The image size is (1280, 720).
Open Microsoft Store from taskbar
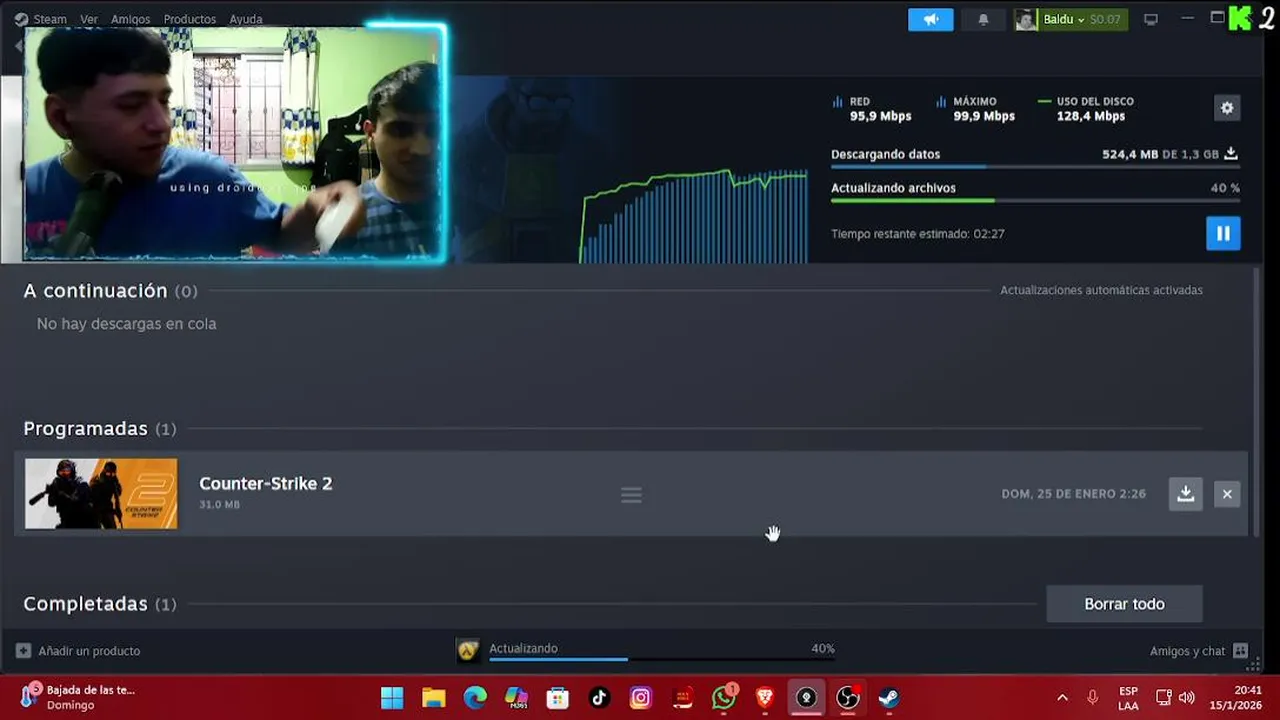(x=558, y=697)
